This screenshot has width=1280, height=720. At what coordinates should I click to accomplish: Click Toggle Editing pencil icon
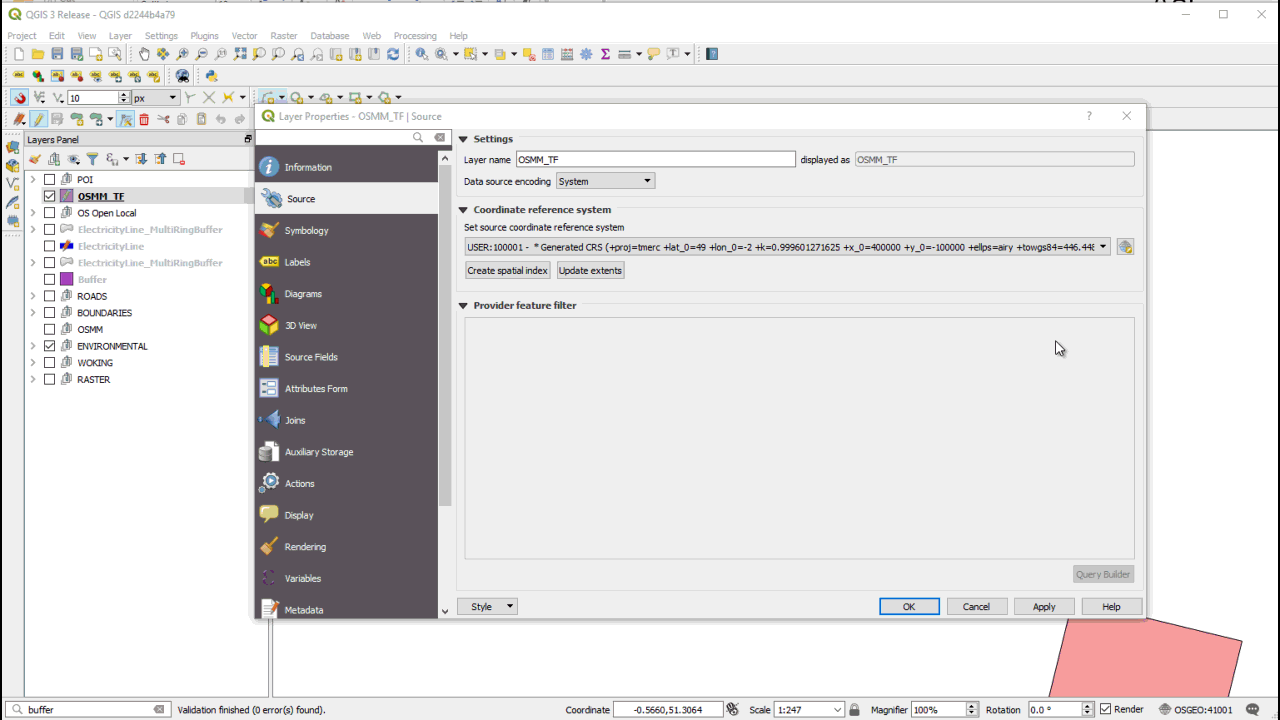[x=38, y=119]
